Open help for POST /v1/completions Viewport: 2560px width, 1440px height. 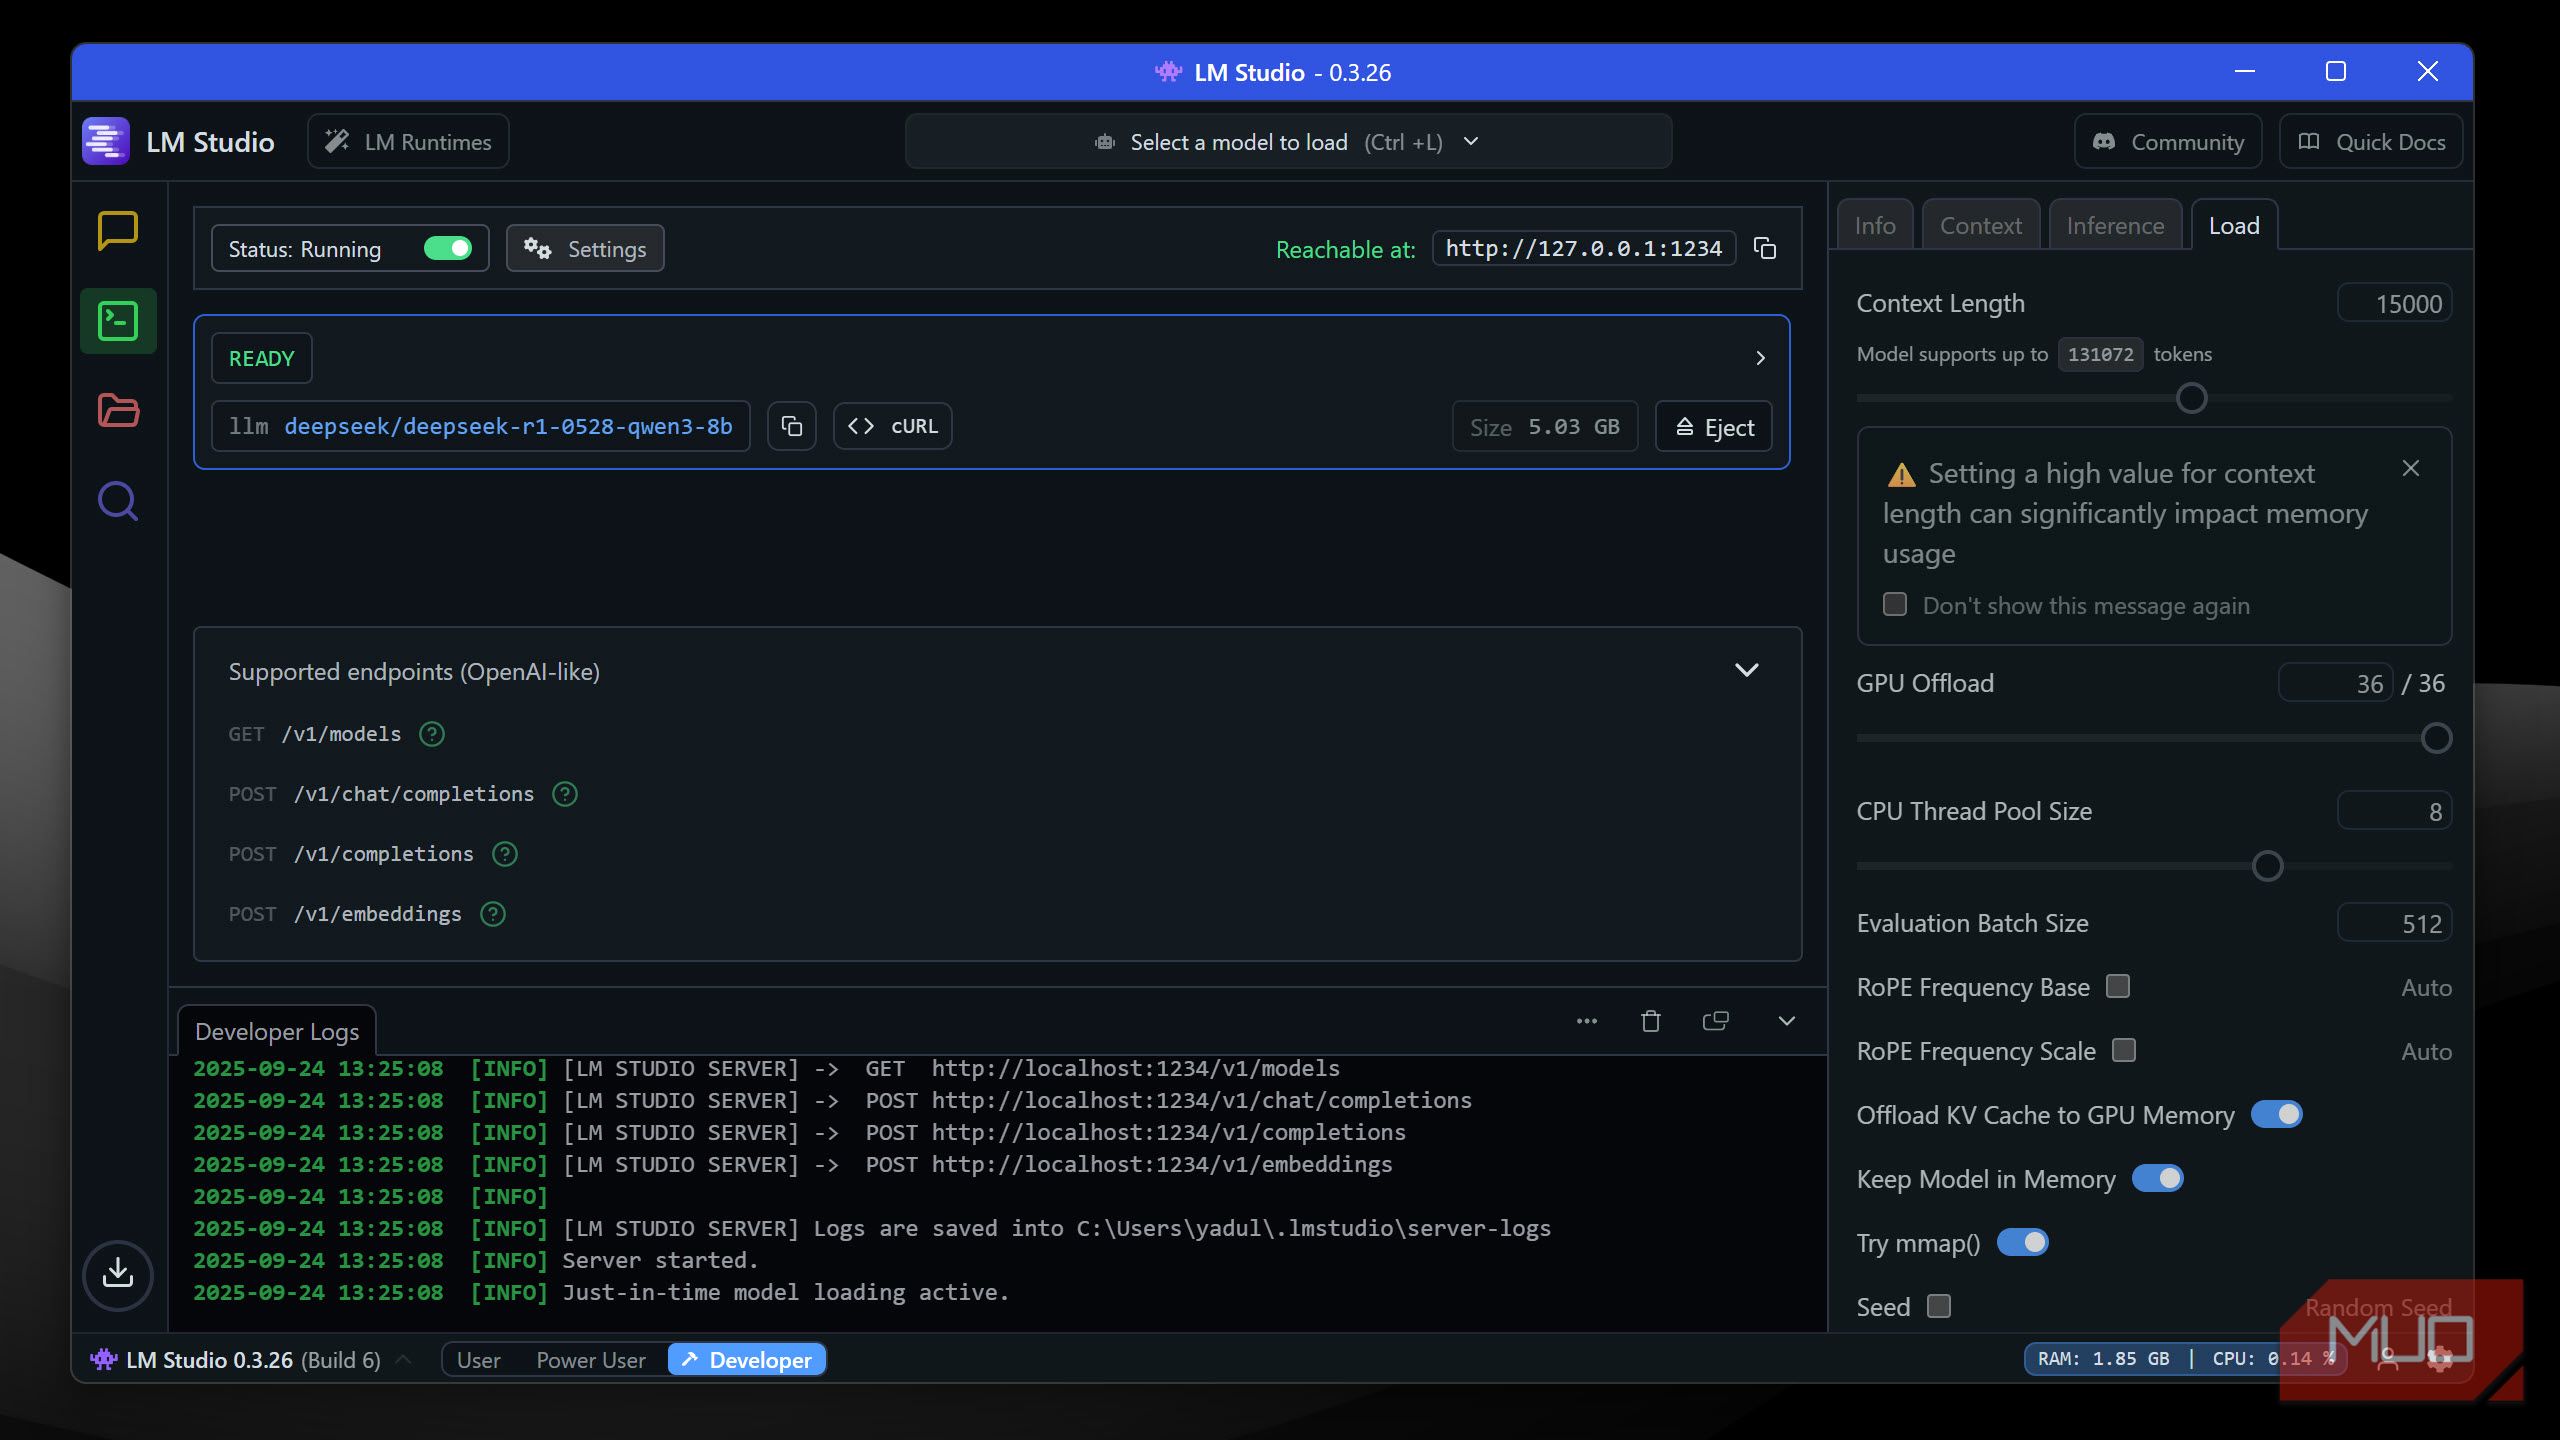point(505,854)
